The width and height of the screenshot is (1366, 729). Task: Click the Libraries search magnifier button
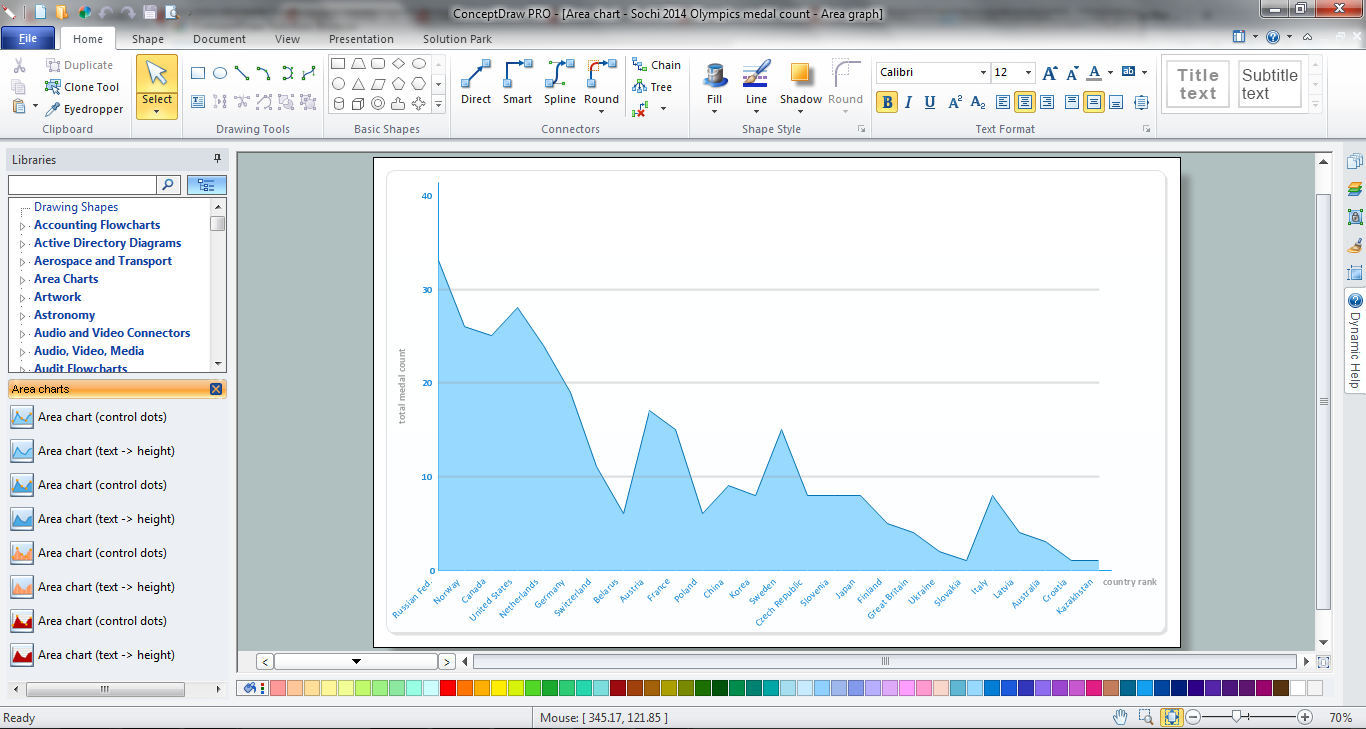click(x=169, y=185)
